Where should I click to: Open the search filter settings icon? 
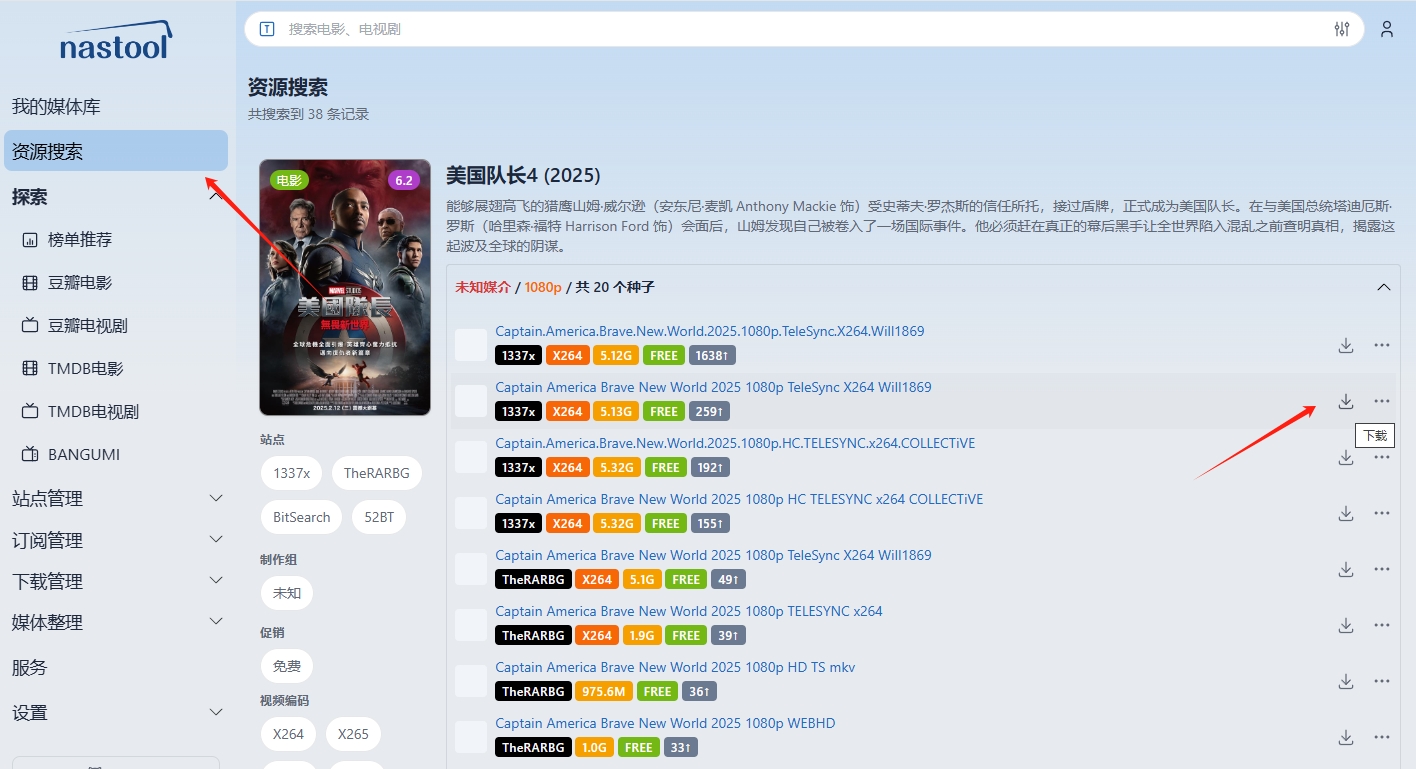[x=1342, y=29]
